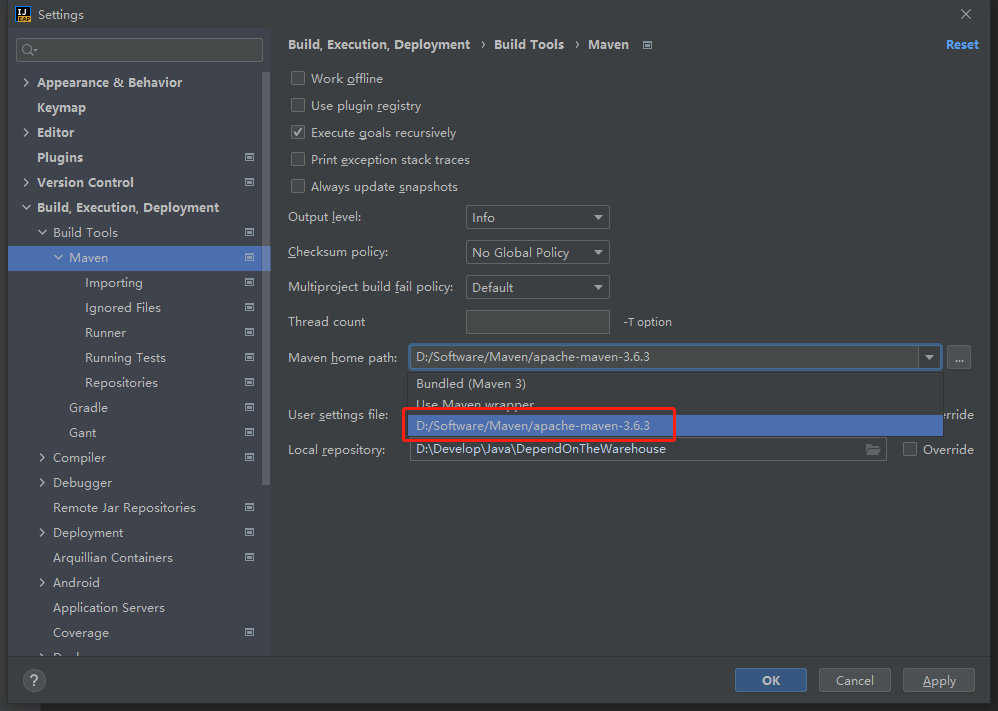
Task: Enable the Work offline checkbox
Action: [x=298, y=78]
